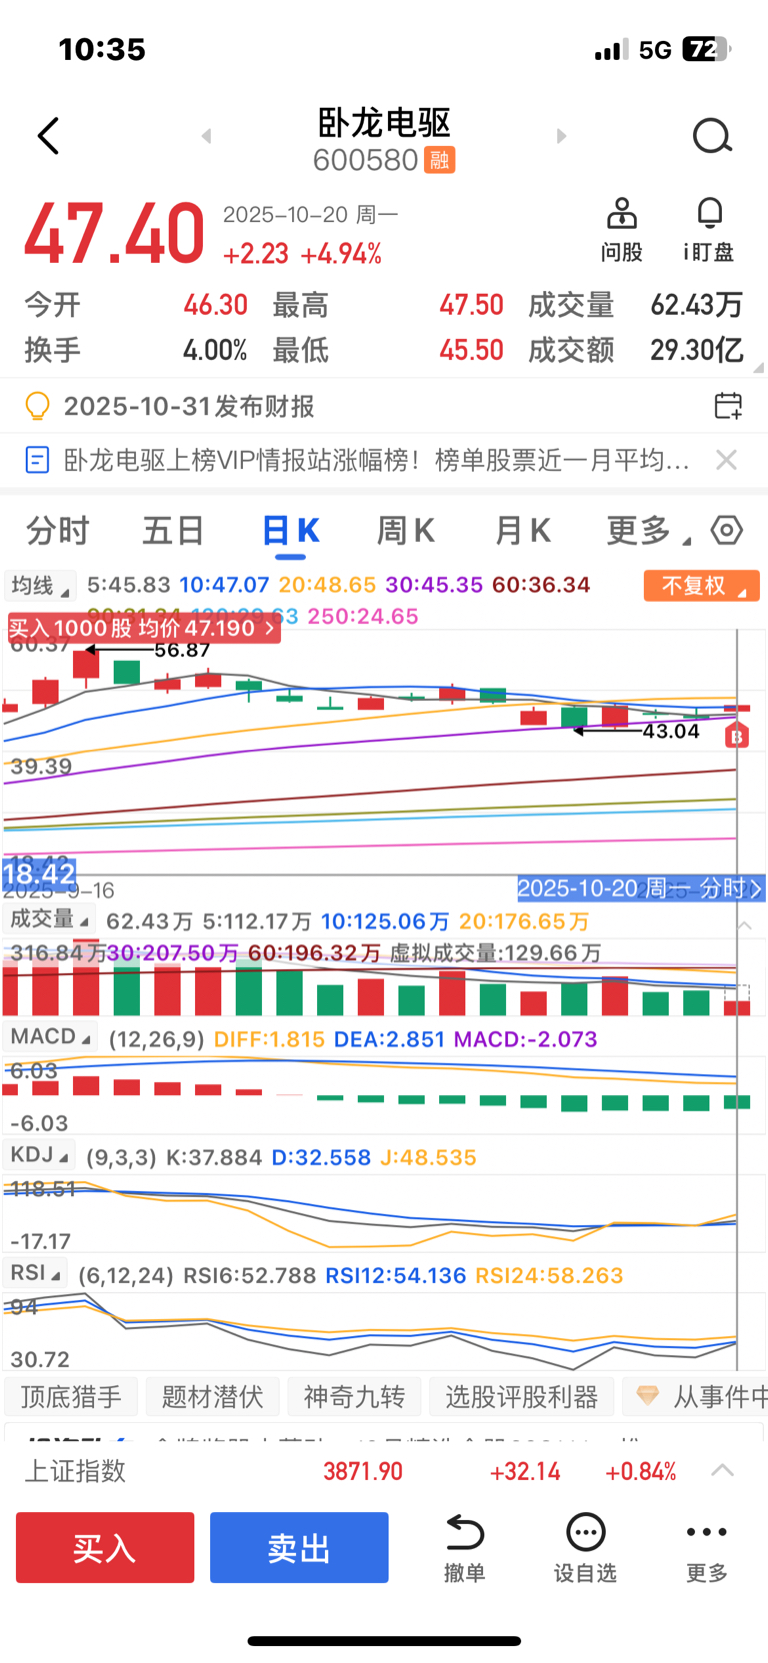Open the RSI indicator dropdown
The width and height of the screenshot is (768, 1663).
[35, 1273]
